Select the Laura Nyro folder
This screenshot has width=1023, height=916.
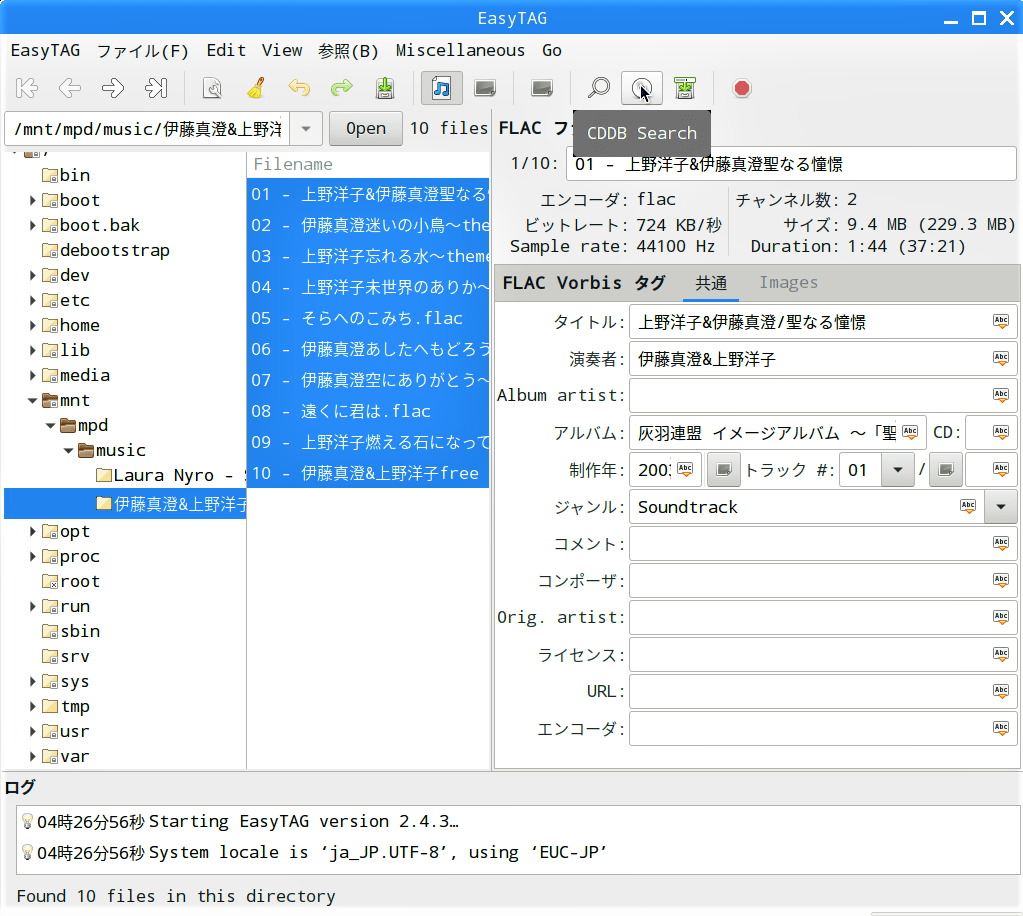pos(172,476)
